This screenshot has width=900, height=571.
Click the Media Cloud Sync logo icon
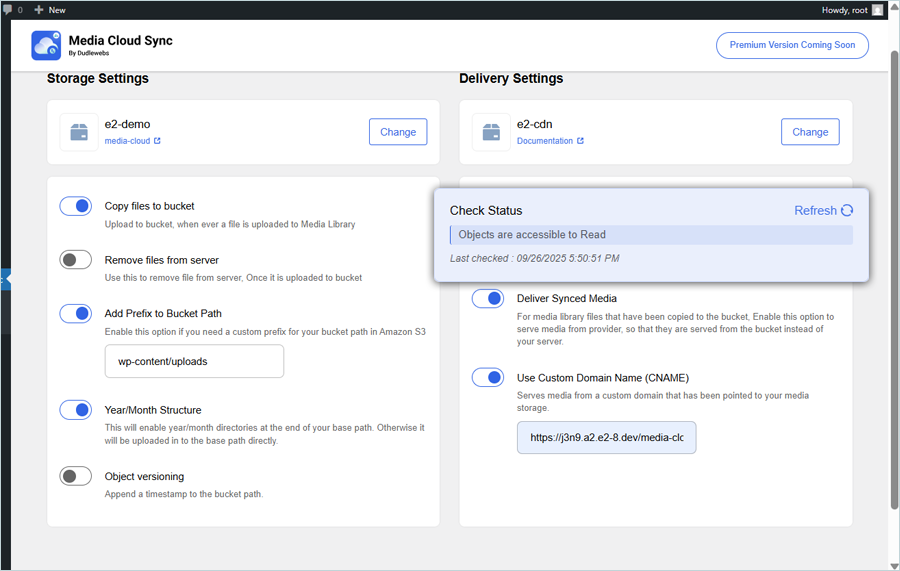(46, 45)
